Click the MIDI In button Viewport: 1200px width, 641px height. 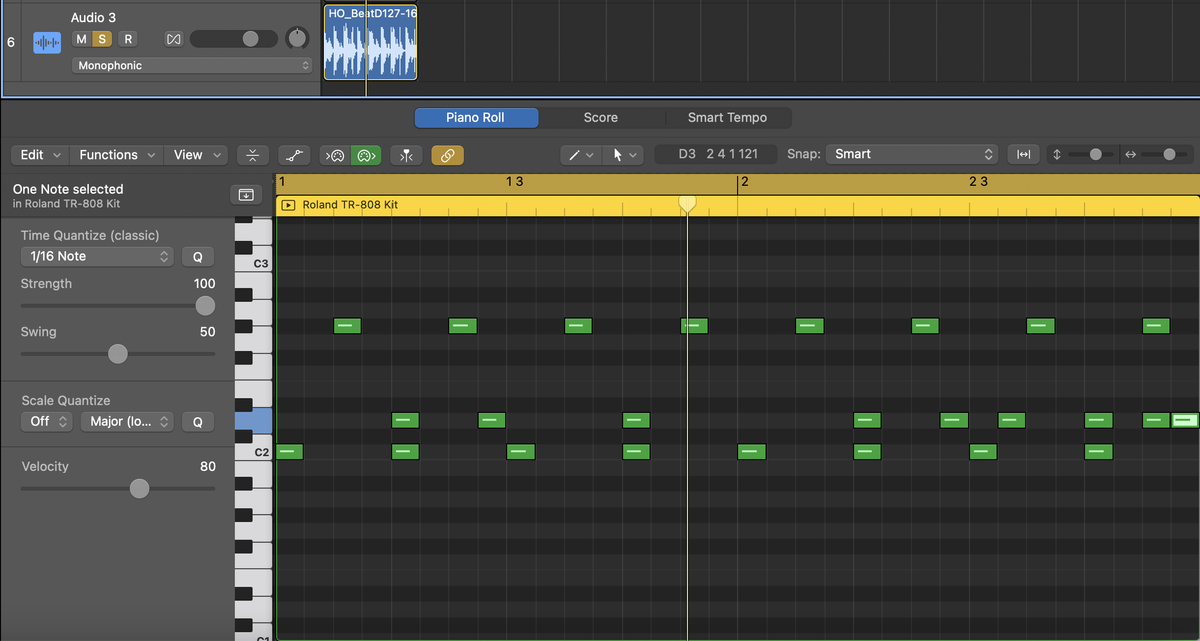(x=335, y=155)
